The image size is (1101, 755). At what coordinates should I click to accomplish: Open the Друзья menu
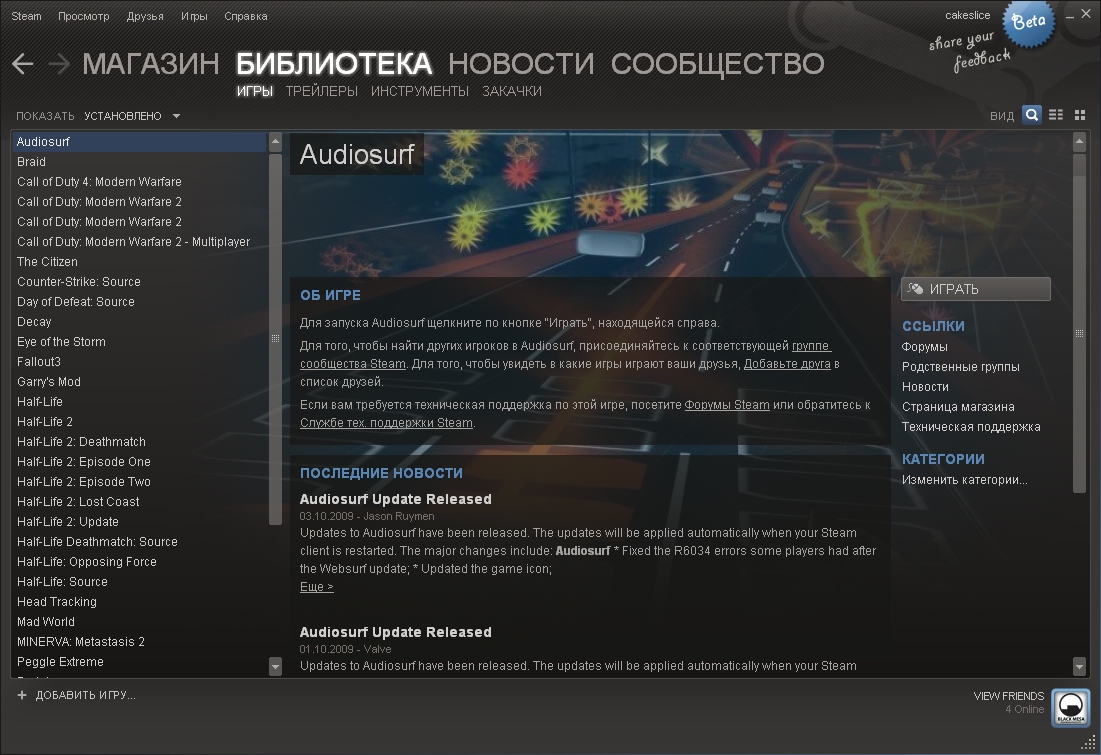(x=145, y=16)
